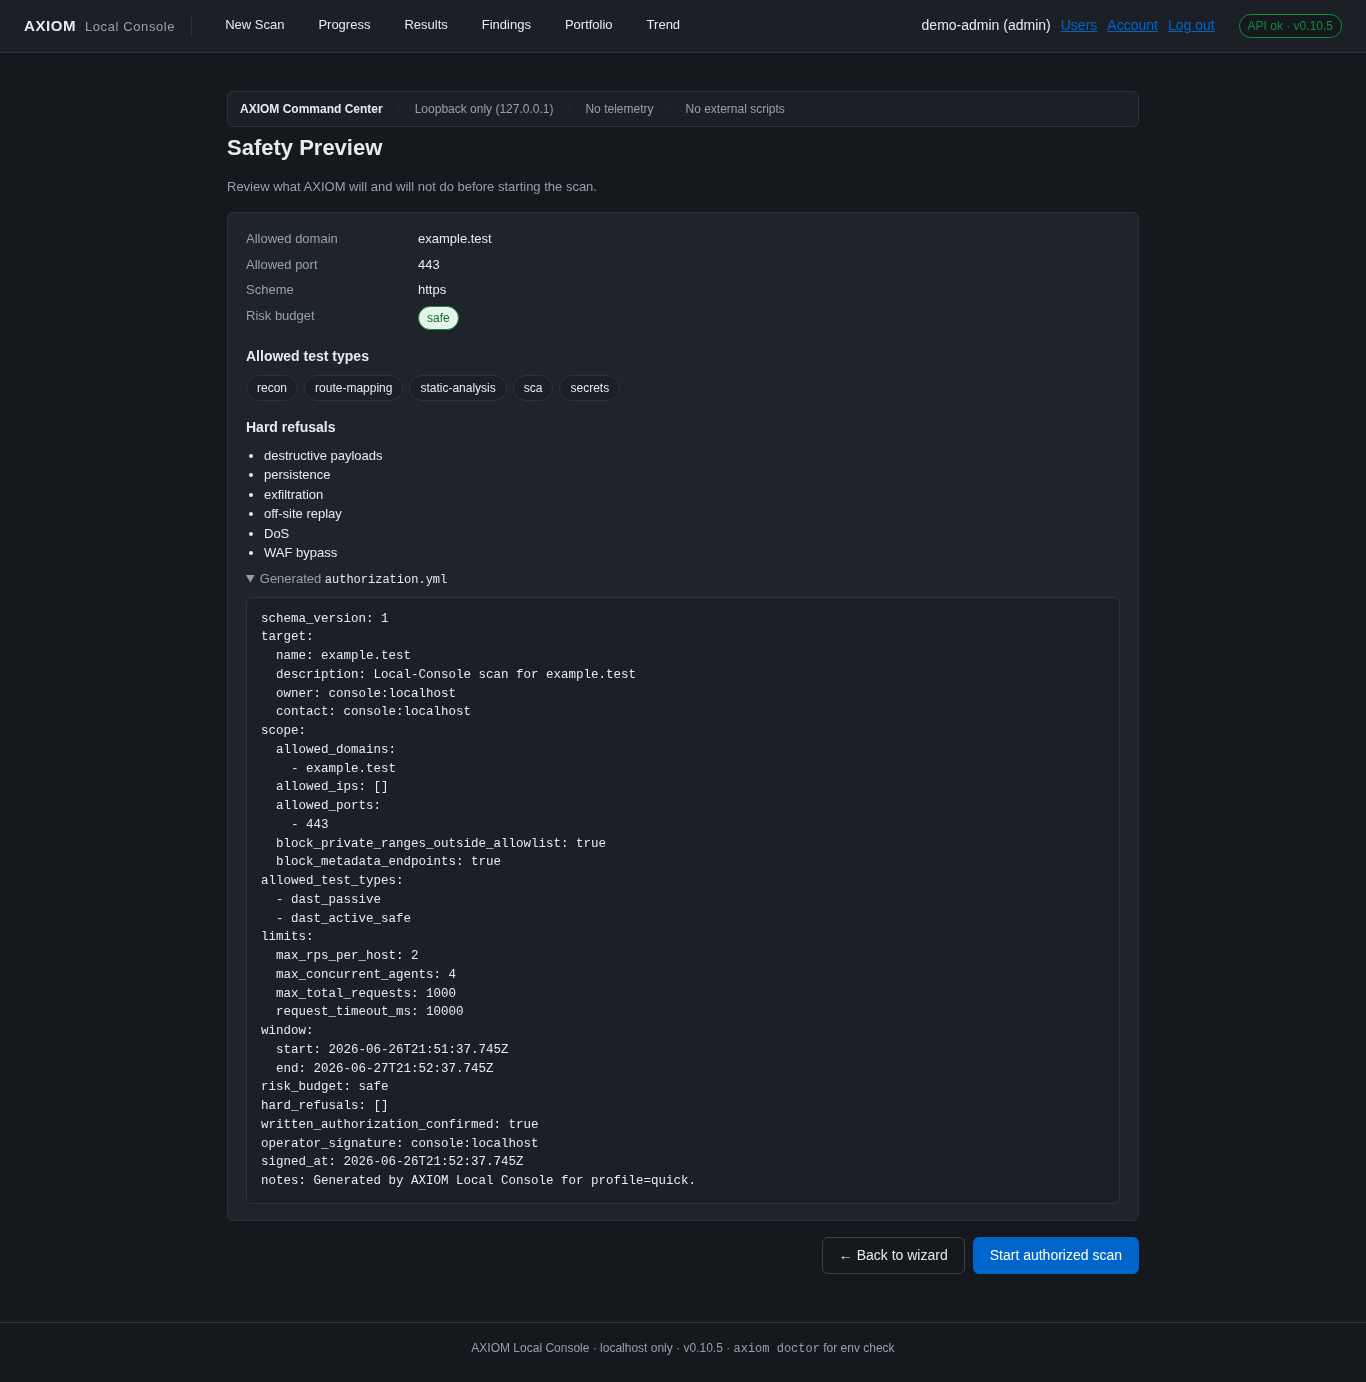Select the static-analysis chip
This screenshot has width=1366, height=1382.
[x=458, y=388]
